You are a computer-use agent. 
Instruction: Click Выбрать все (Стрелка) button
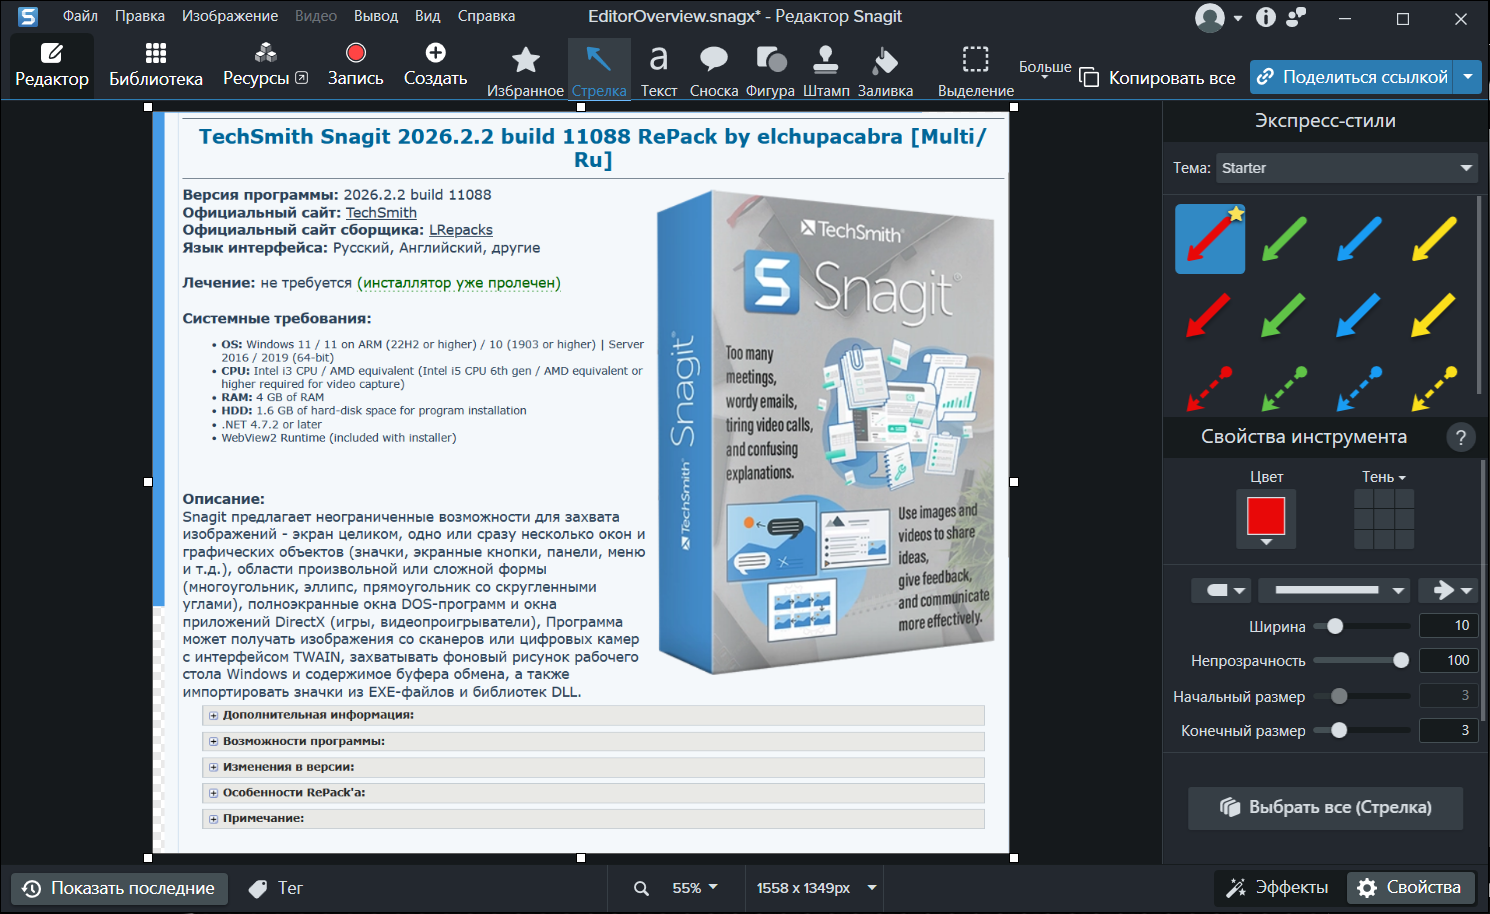click(1325, 808)
